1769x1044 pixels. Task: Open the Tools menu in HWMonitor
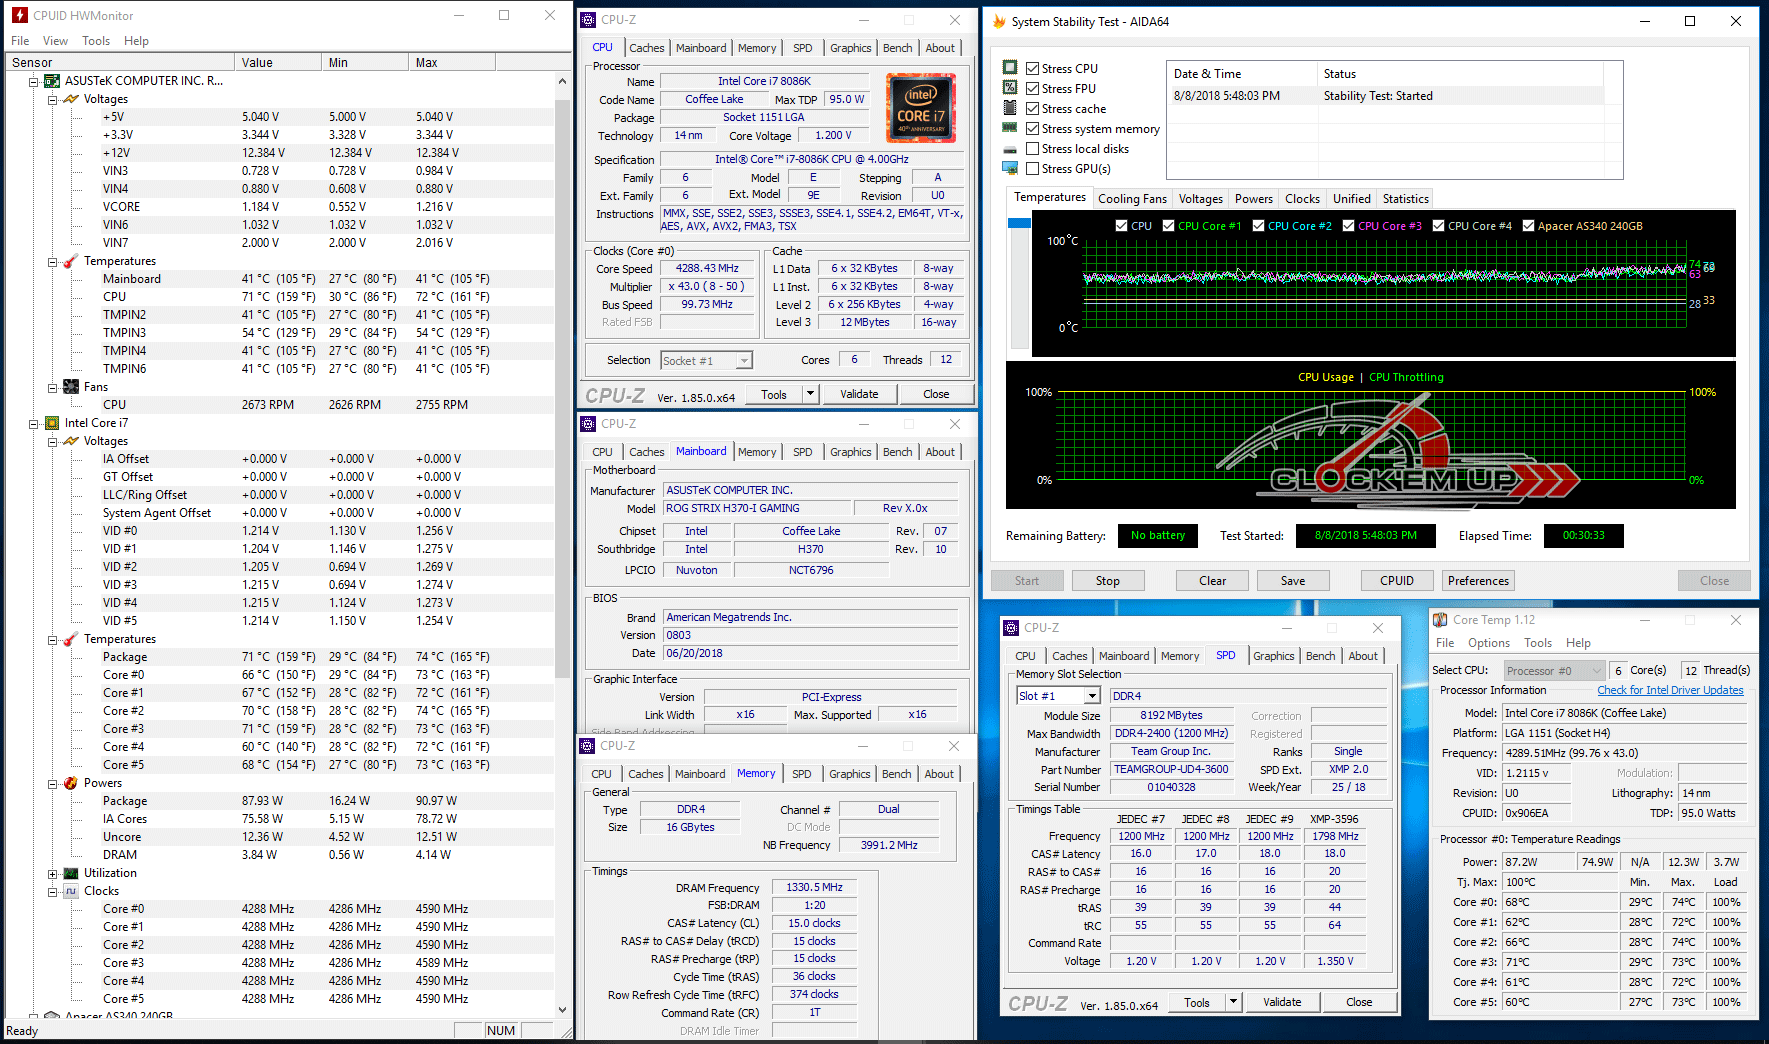pos(96,41)
